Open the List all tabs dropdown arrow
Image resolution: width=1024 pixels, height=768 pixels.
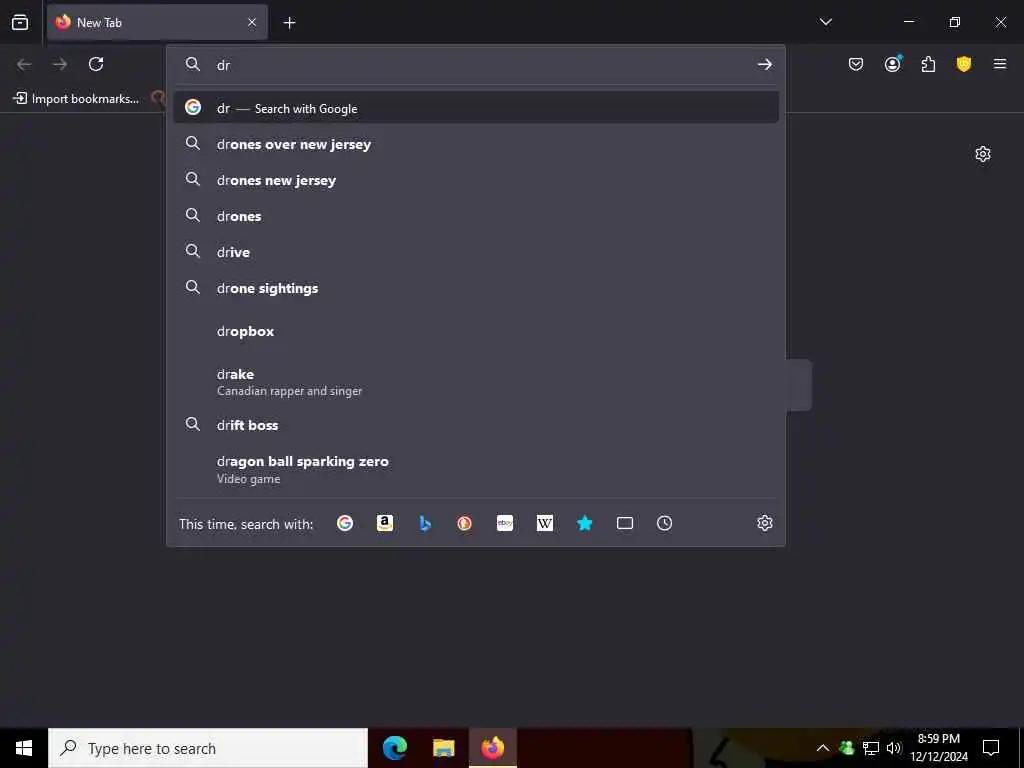[x=825, y=22]
